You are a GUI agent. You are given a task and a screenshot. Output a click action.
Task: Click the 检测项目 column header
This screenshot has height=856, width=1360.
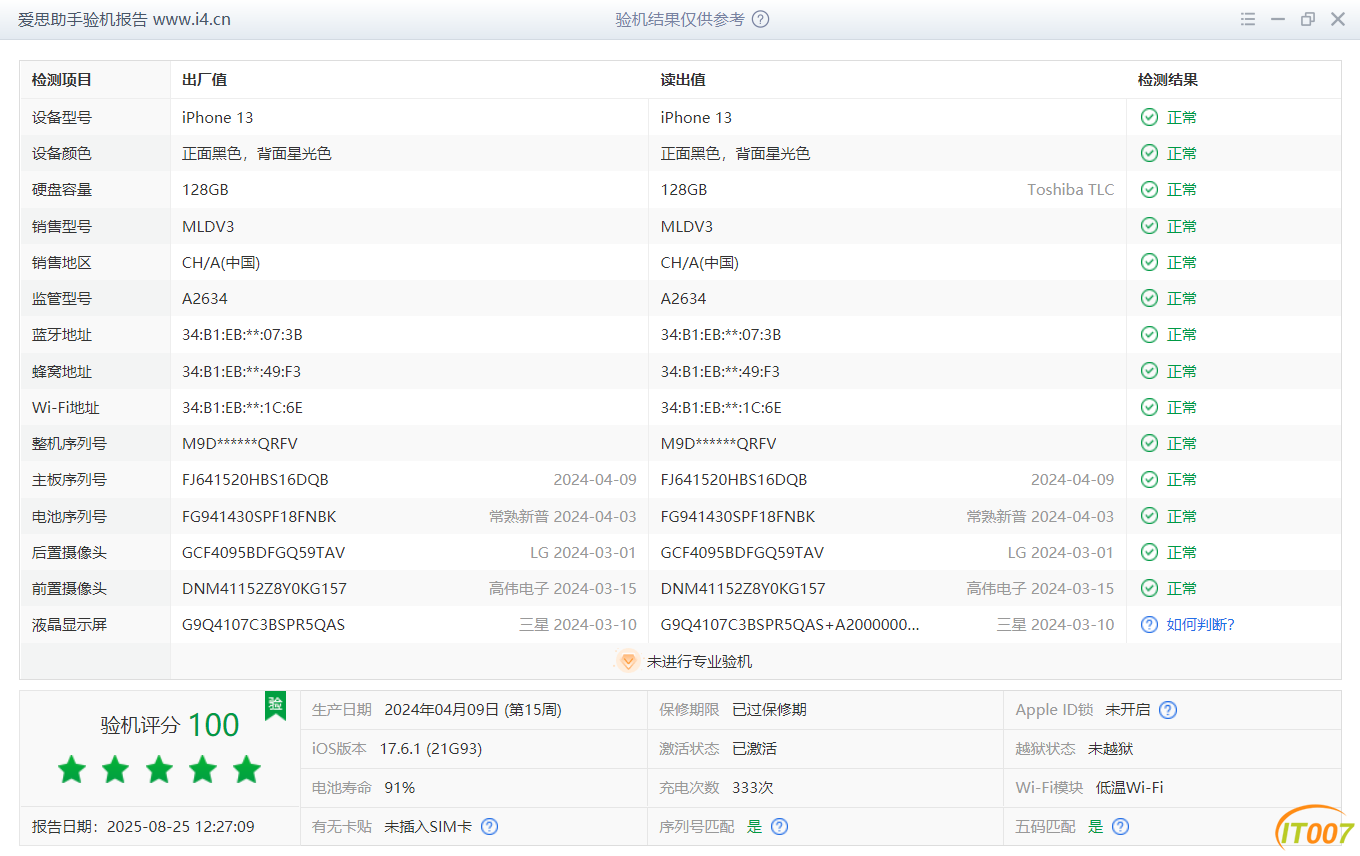coord(62,80)
